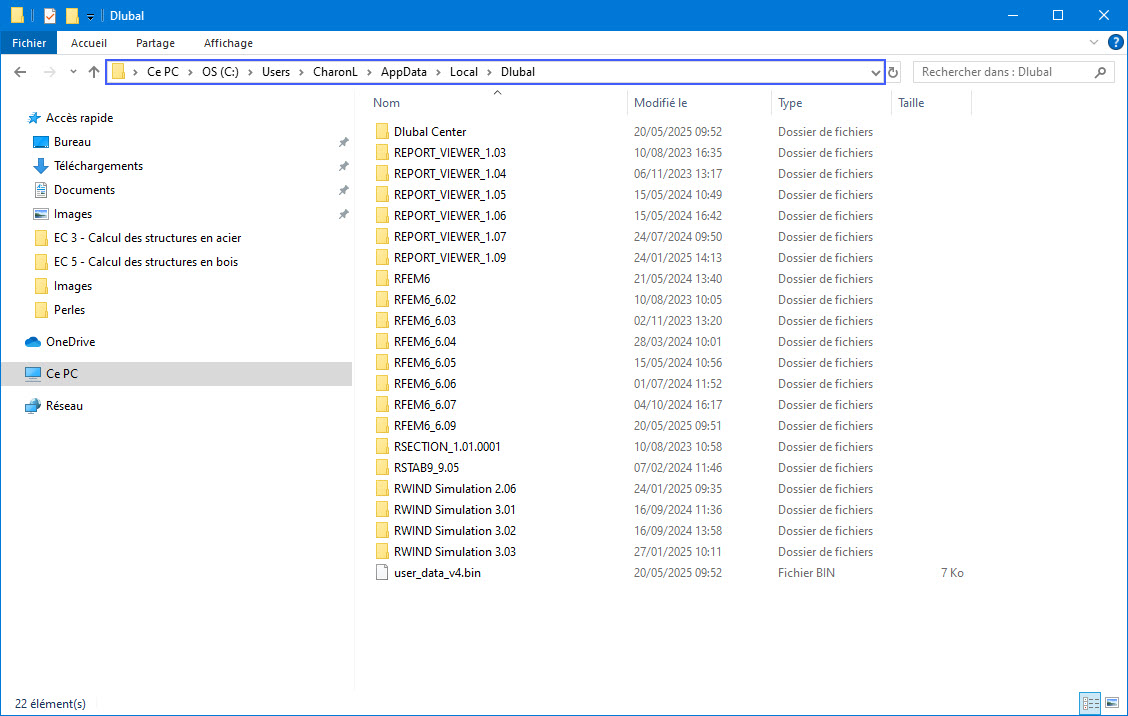Select folder named REPORT_VIEWER_1.05
Screen dimensions: 1128x716
[x=450, y=195]
